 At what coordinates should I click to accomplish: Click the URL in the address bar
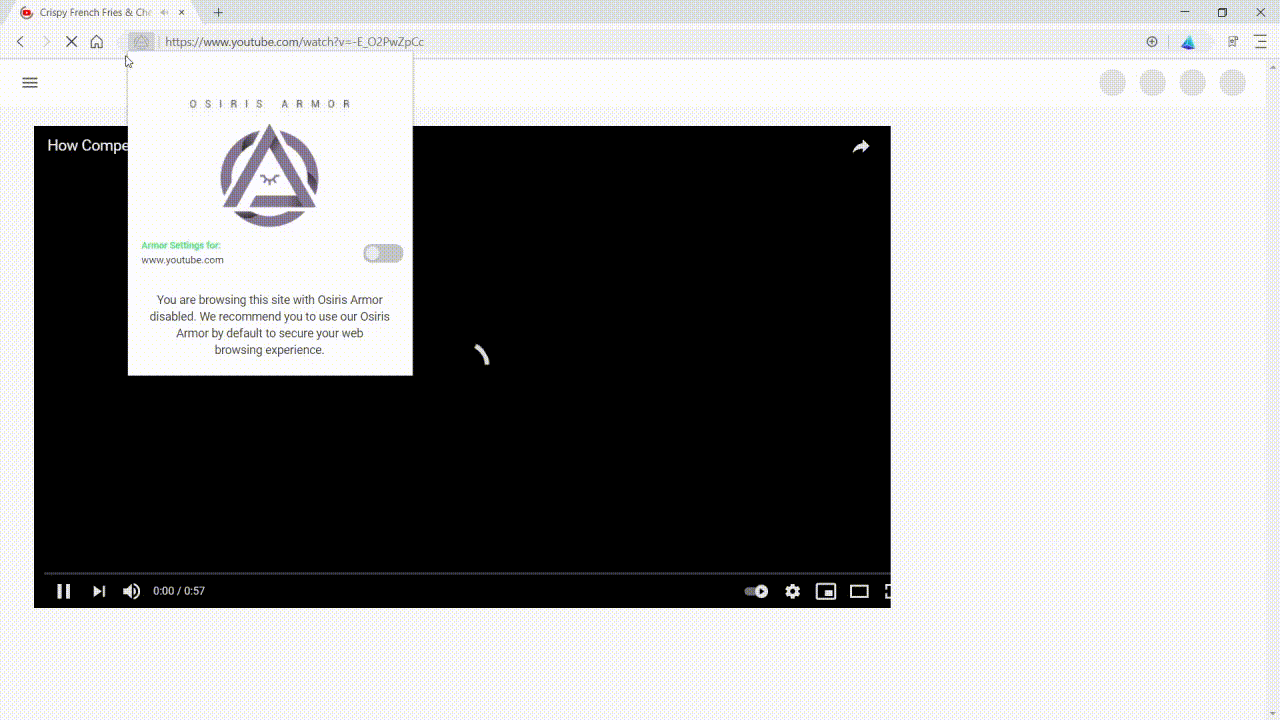294,42
